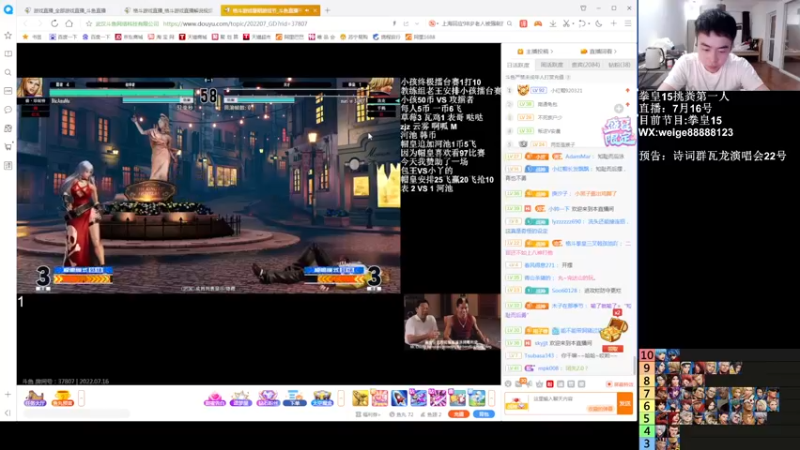The image size is (800, 450).
Task: Open the blue 下单 activity icon
Action: [x=294, y=398]
